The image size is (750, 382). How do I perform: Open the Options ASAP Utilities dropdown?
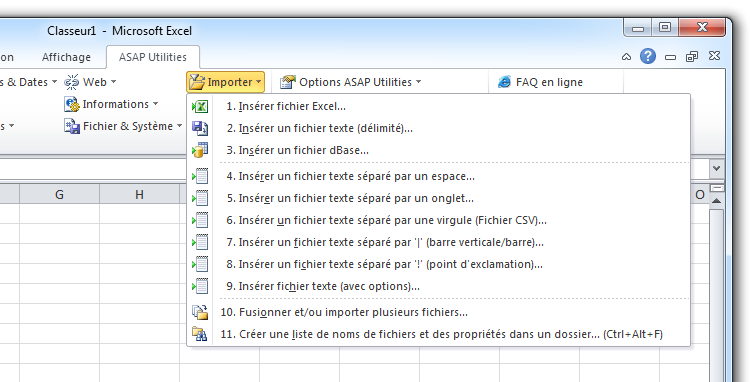(x=351, y=82)
